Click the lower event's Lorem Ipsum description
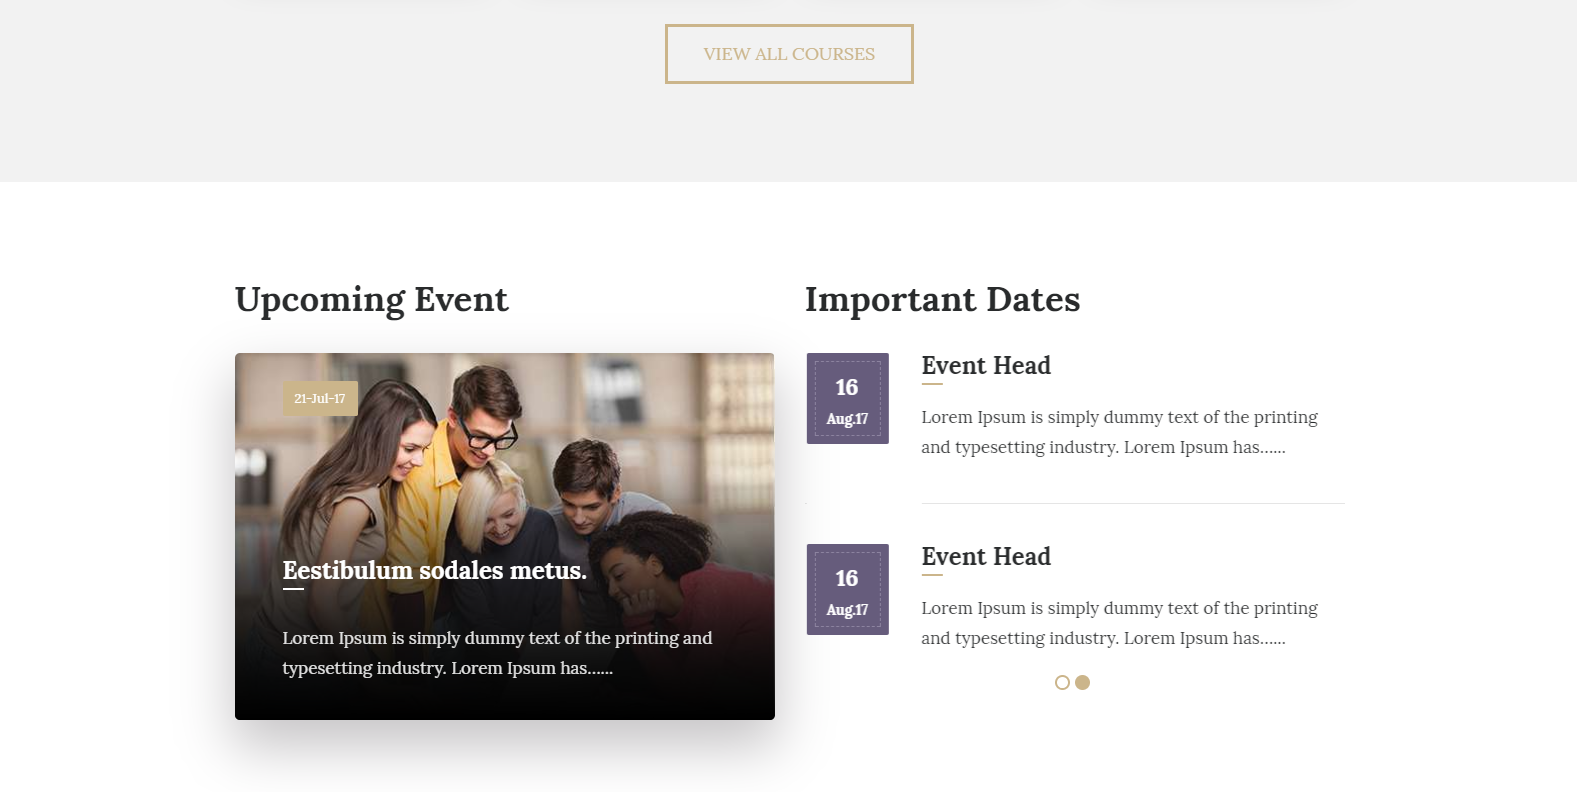 [1119, 623]
